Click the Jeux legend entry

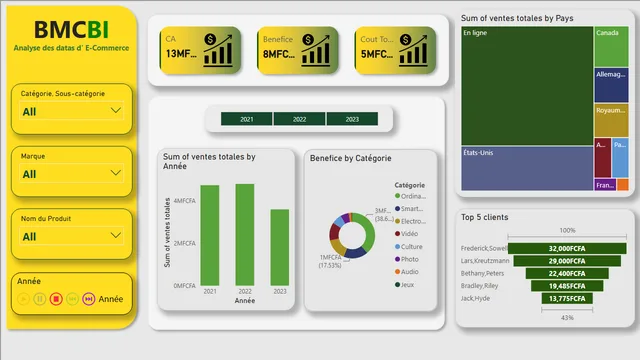(x=404, y=284)
